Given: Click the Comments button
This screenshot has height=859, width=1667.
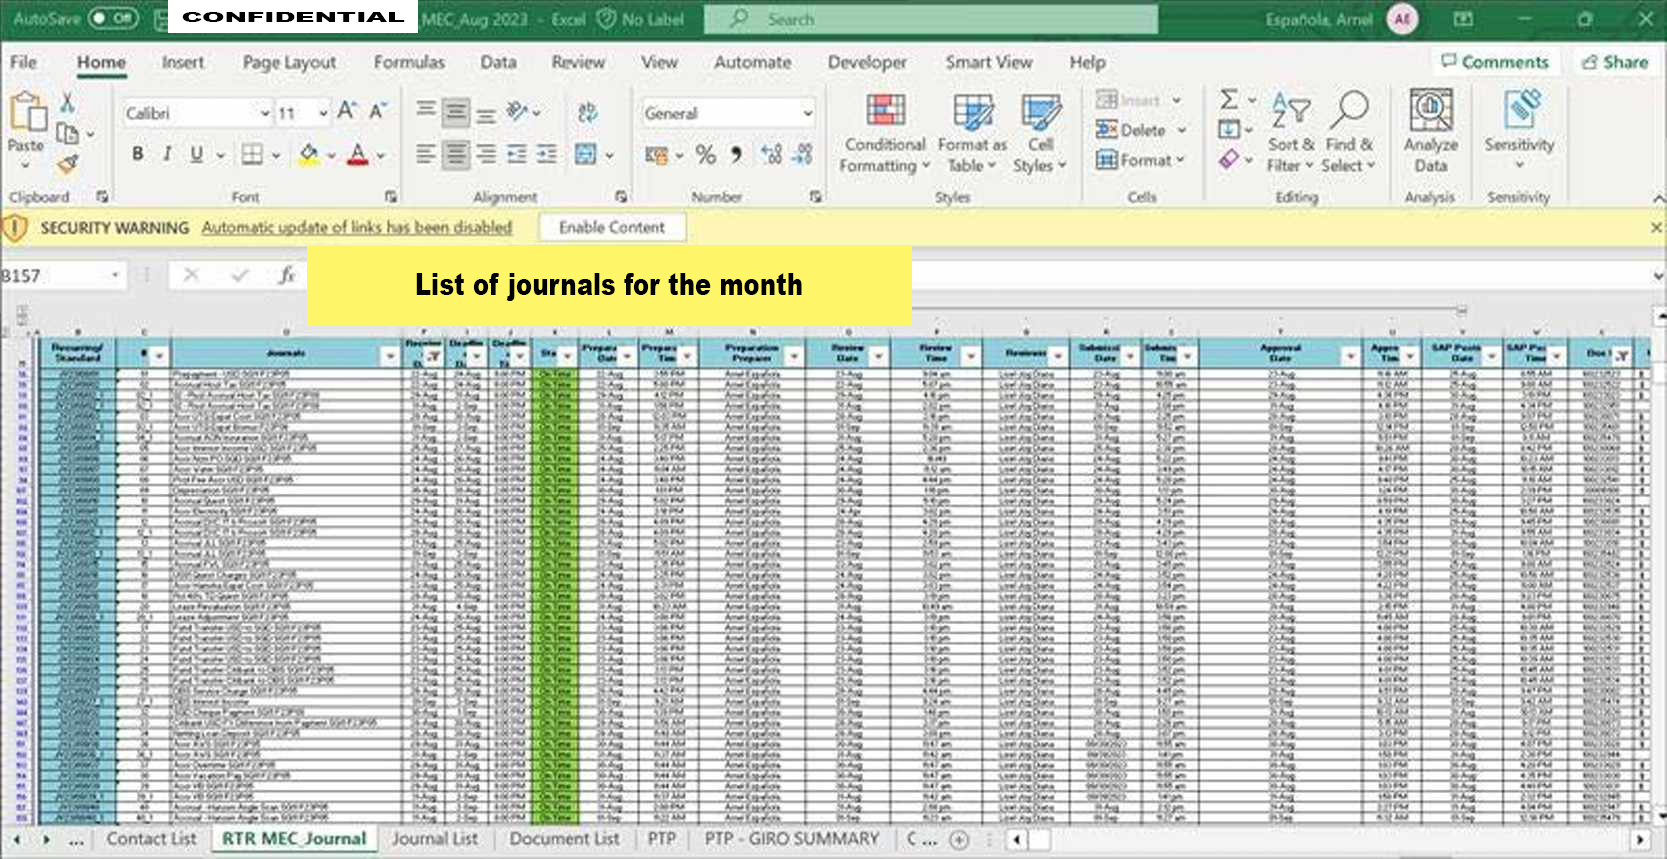Looking at the screenshot, I should (x=1495, y=62).
